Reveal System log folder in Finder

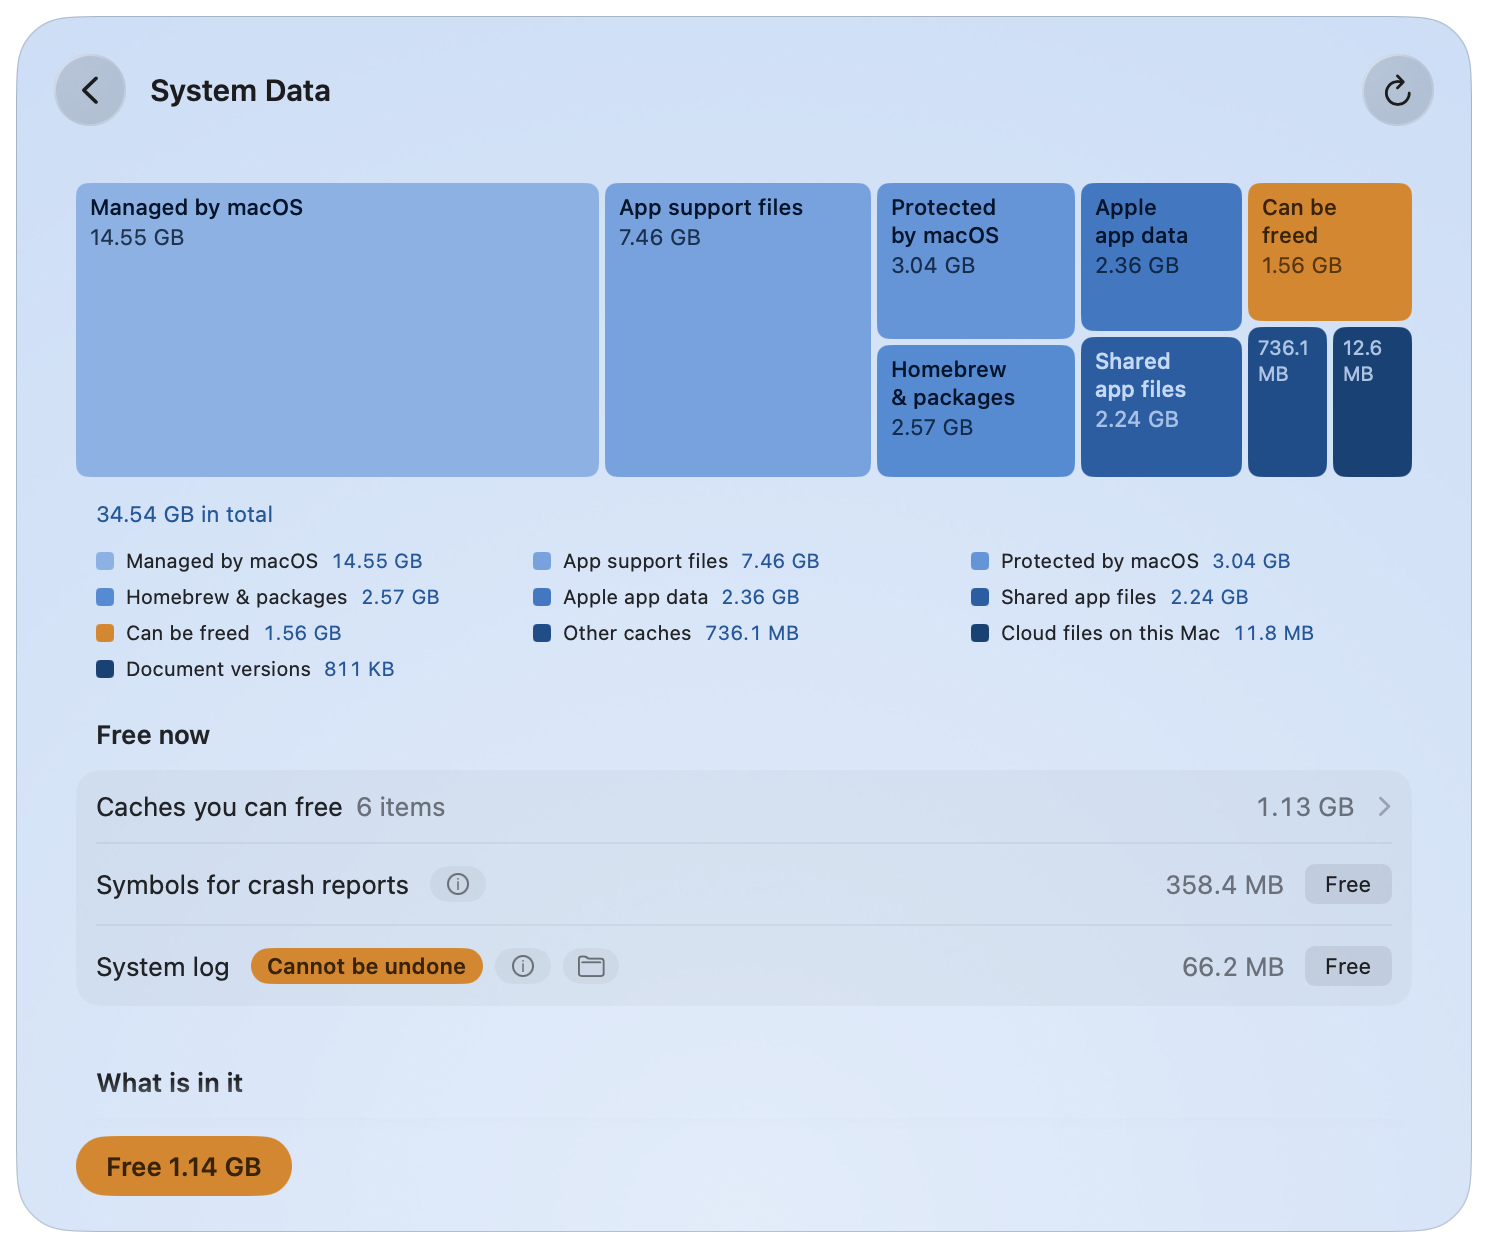591,966
